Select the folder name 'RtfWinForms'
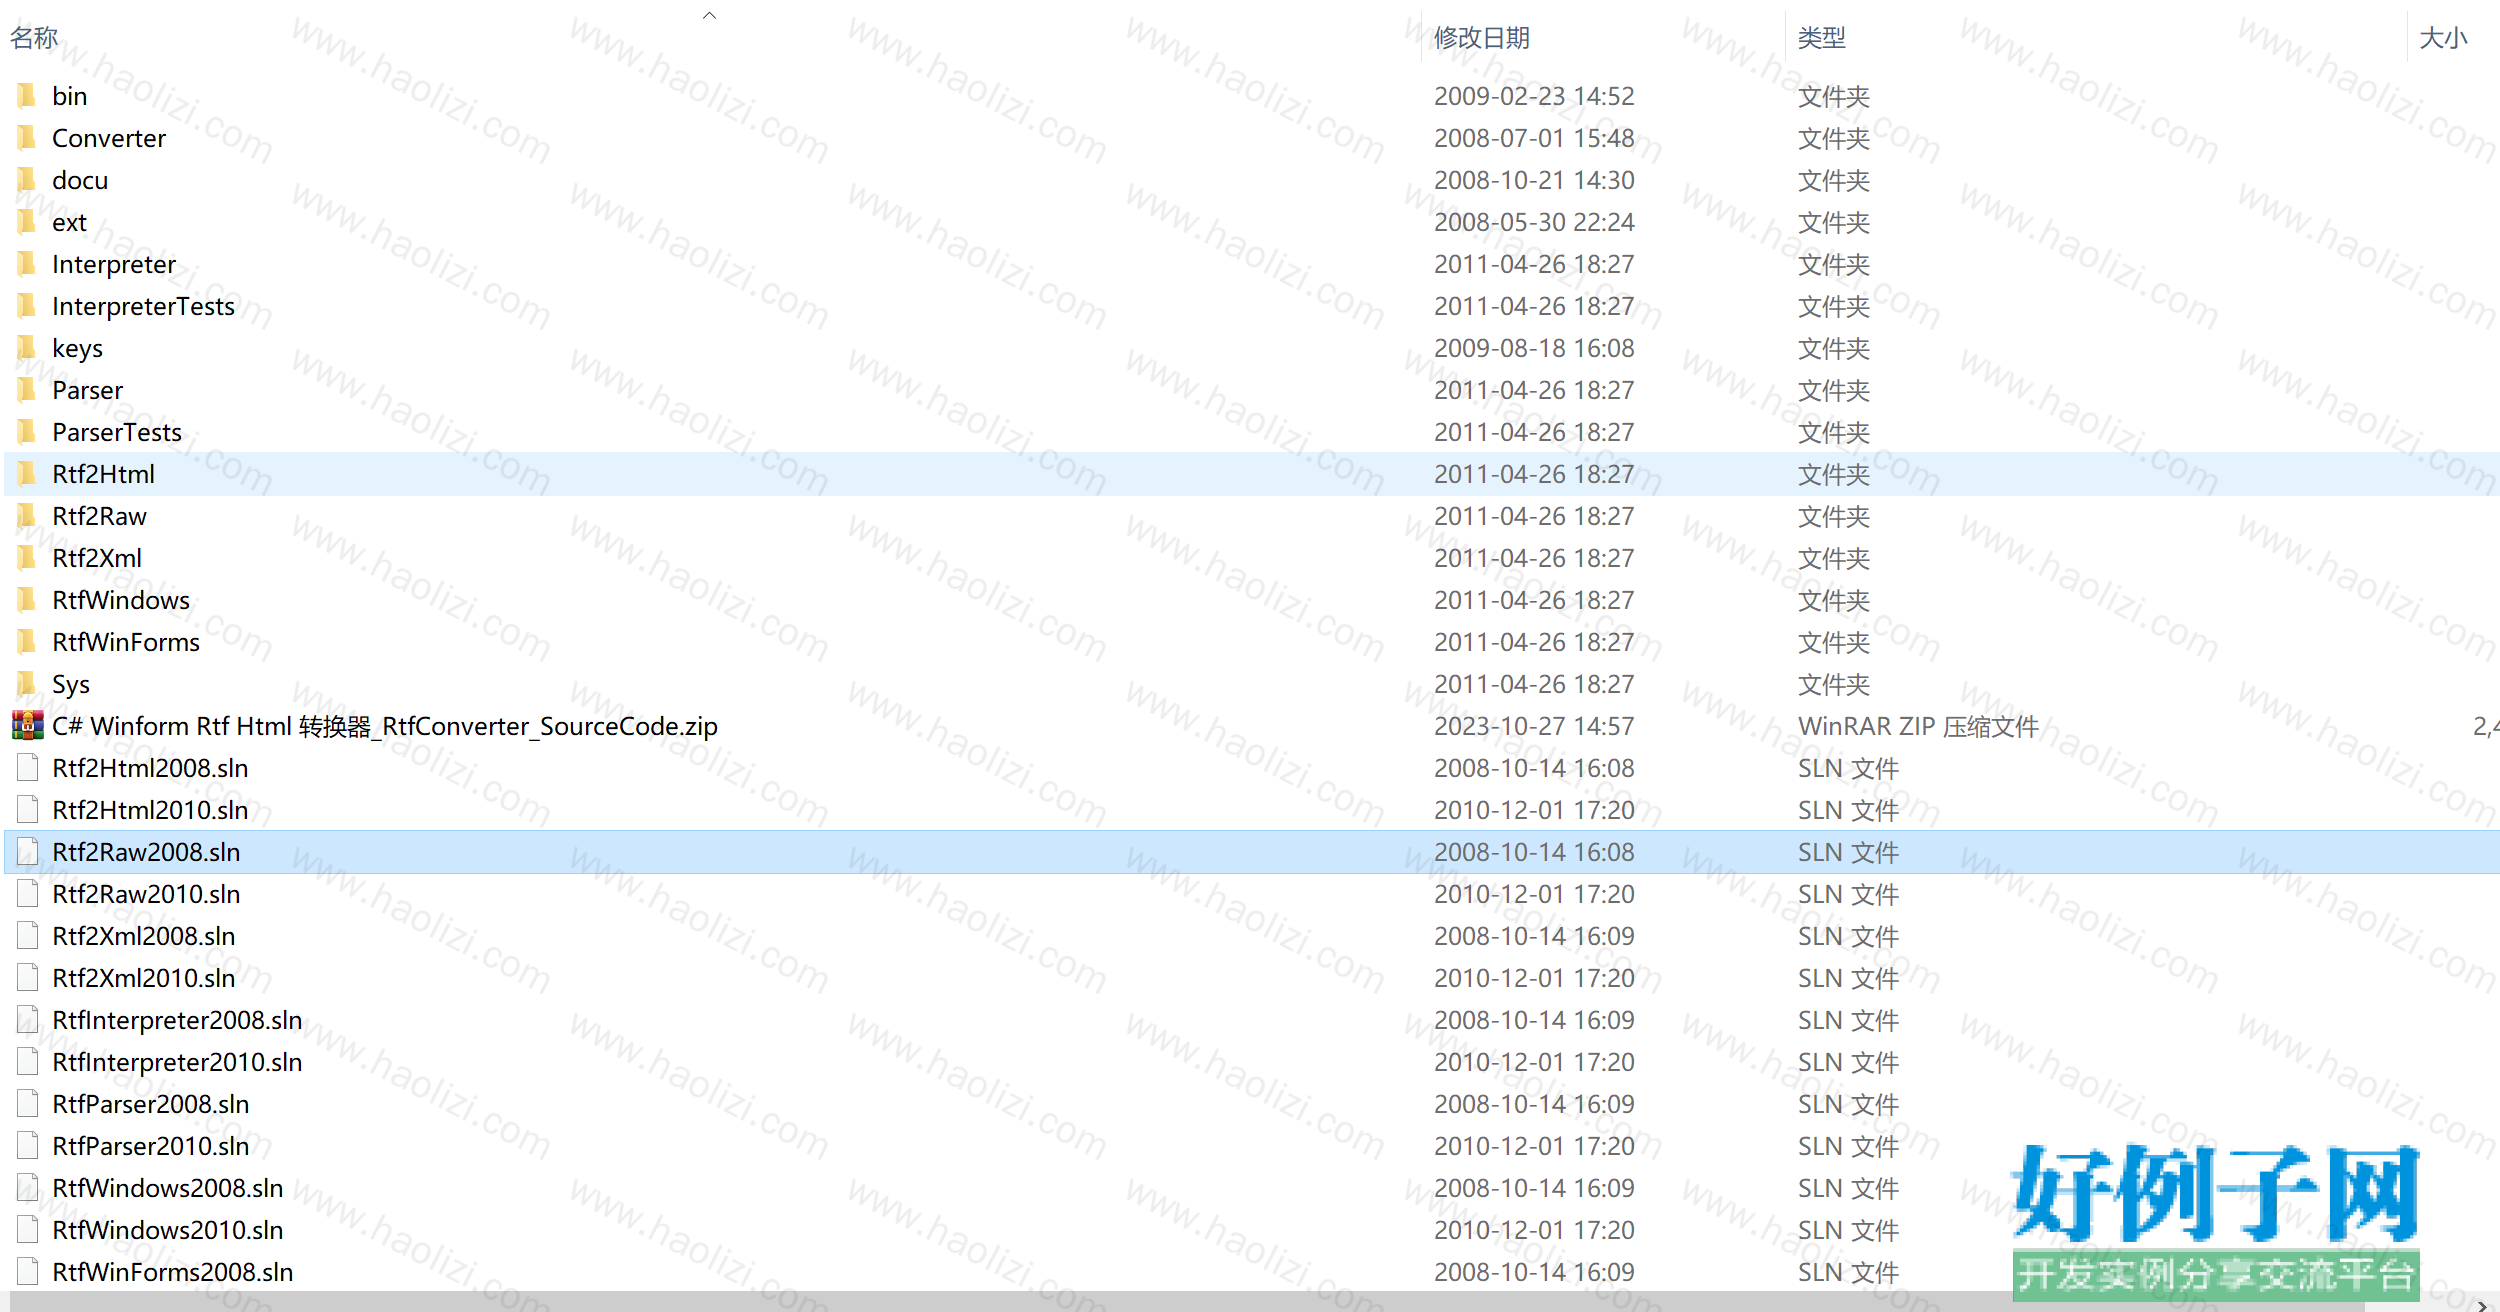 pos(126,642)
